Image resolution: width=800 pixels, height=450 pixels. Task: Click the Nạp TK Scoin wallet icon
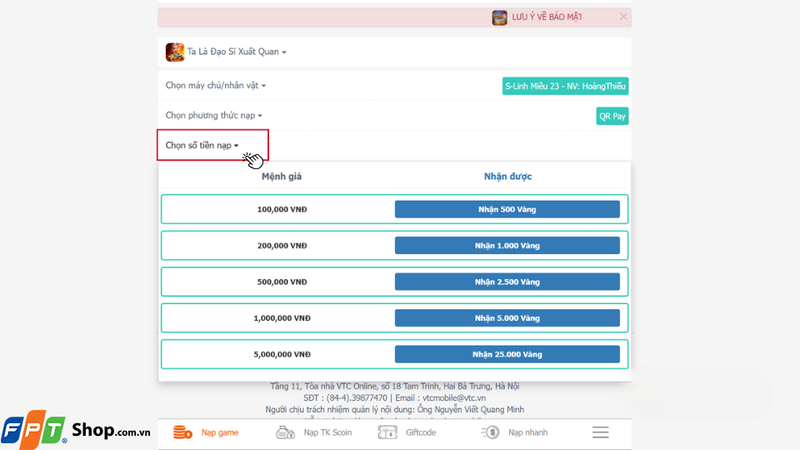pyautogui.click(x=285, y=432)
